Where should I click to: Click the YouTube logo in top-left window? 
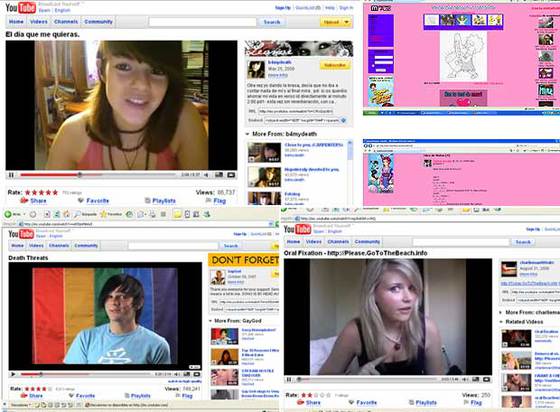click(x=20, y=8)
